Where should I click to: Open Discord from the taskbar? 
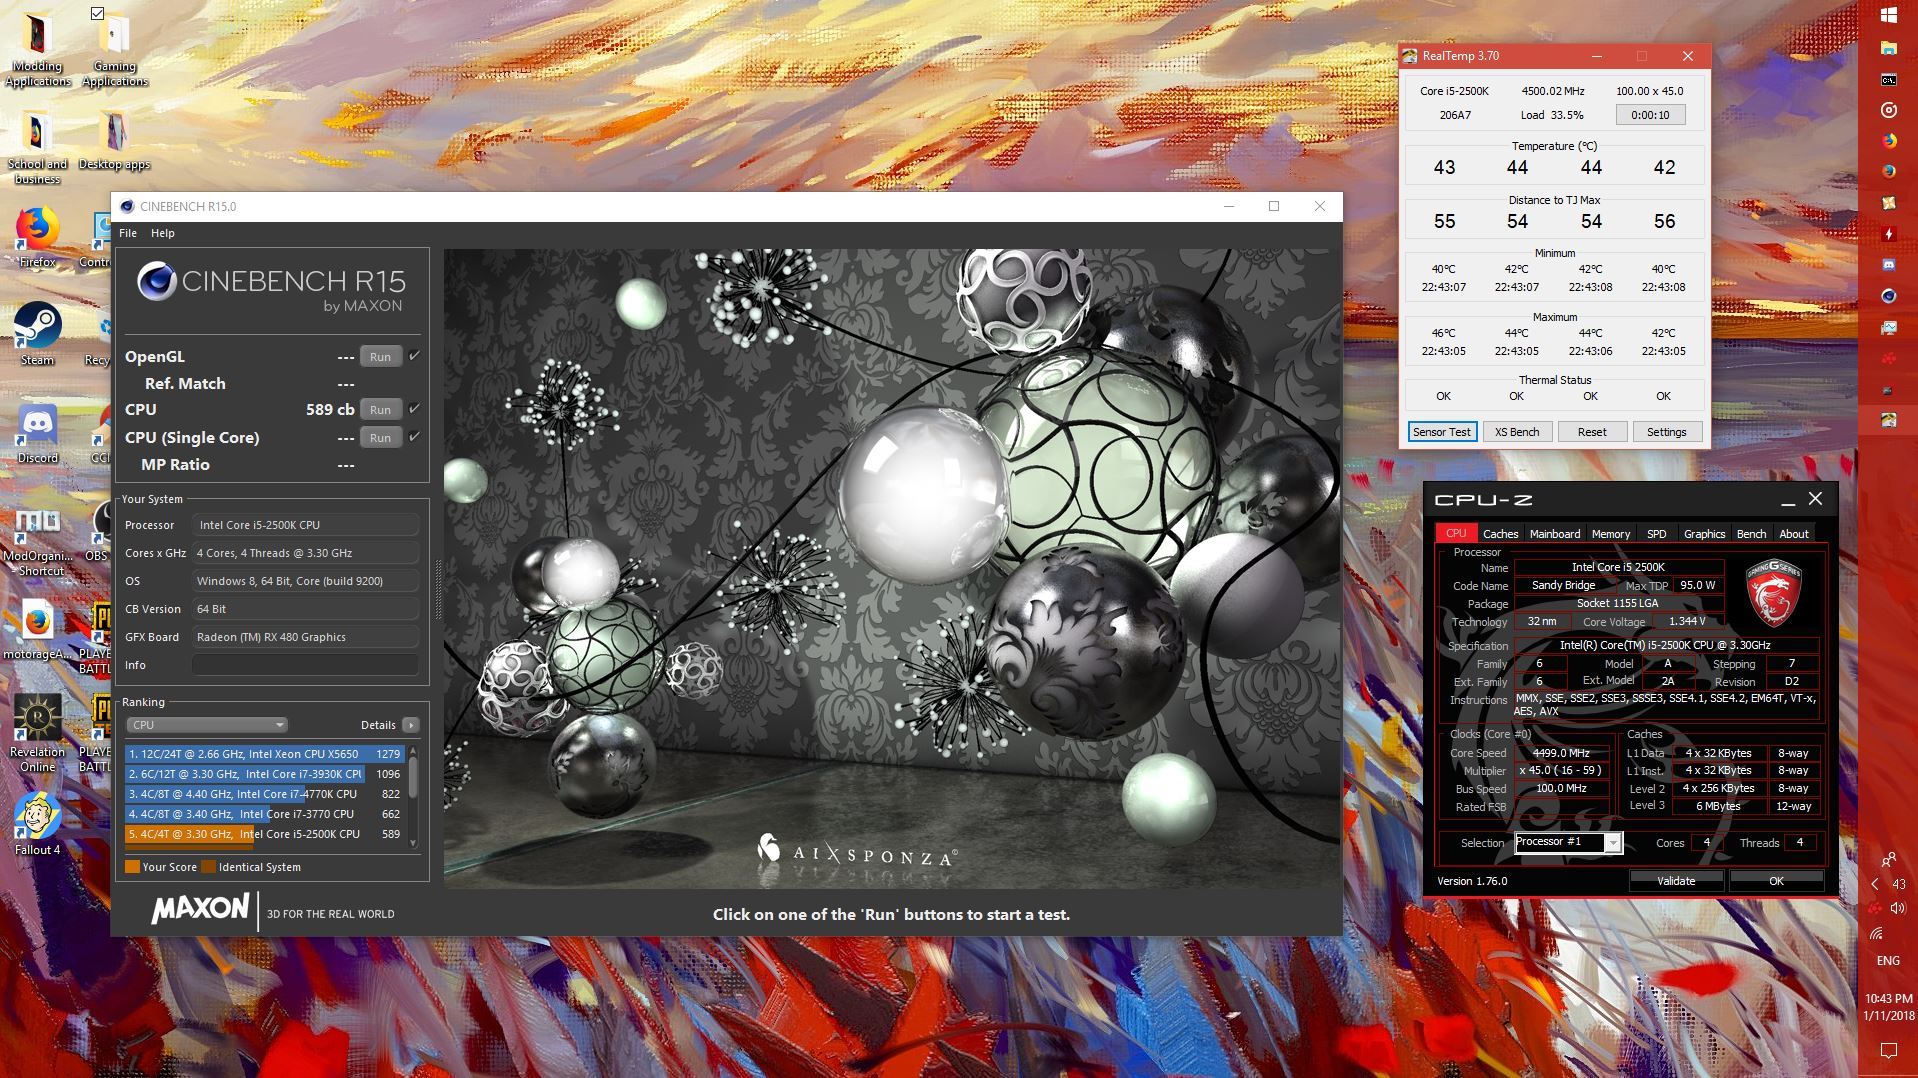(1888, 265)
